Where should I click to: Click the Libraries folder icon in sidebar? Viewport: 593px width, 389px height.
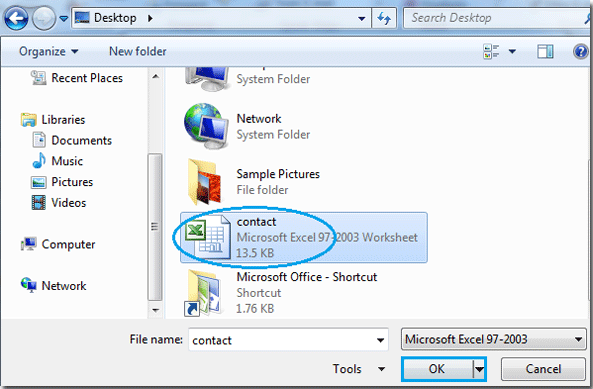coord(29,120)
